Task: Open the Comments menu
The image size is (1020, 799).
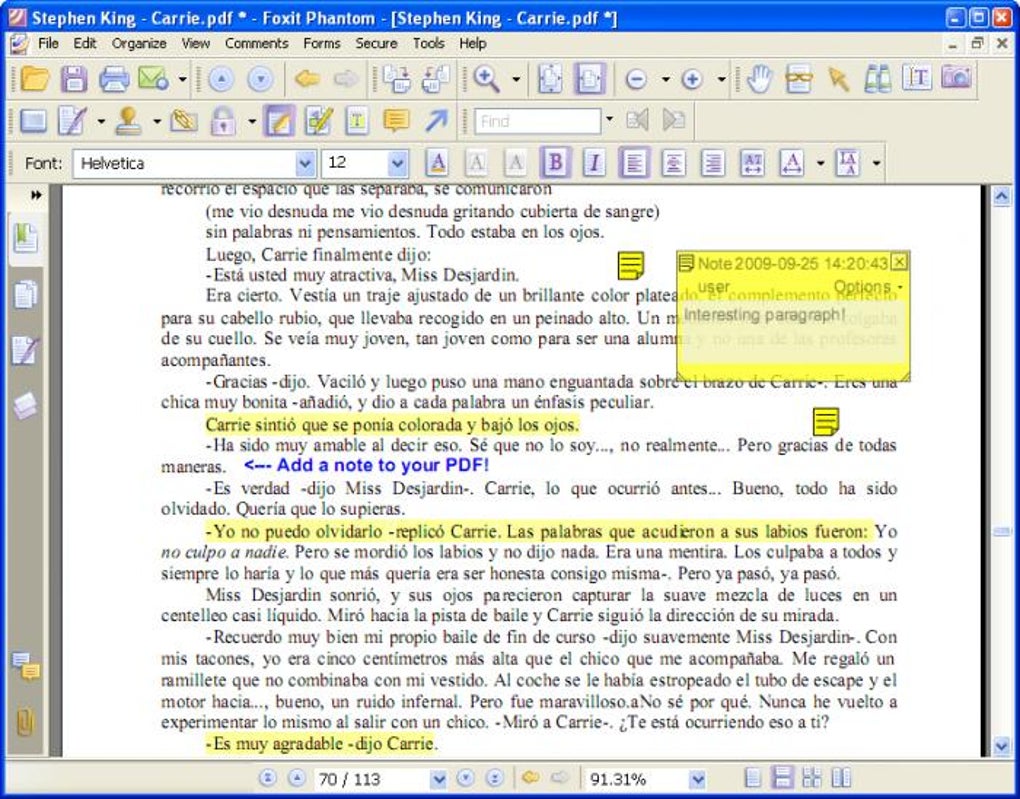Action: (256, 44)
